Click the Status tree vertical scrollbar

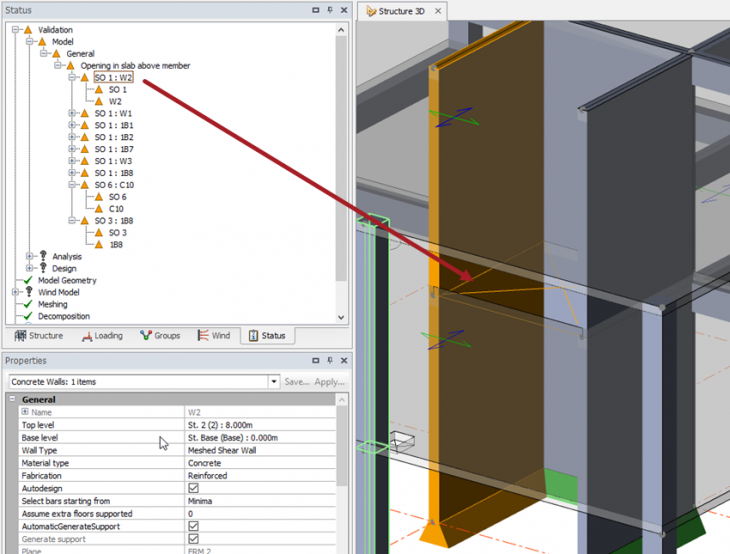tap(342, 150)
